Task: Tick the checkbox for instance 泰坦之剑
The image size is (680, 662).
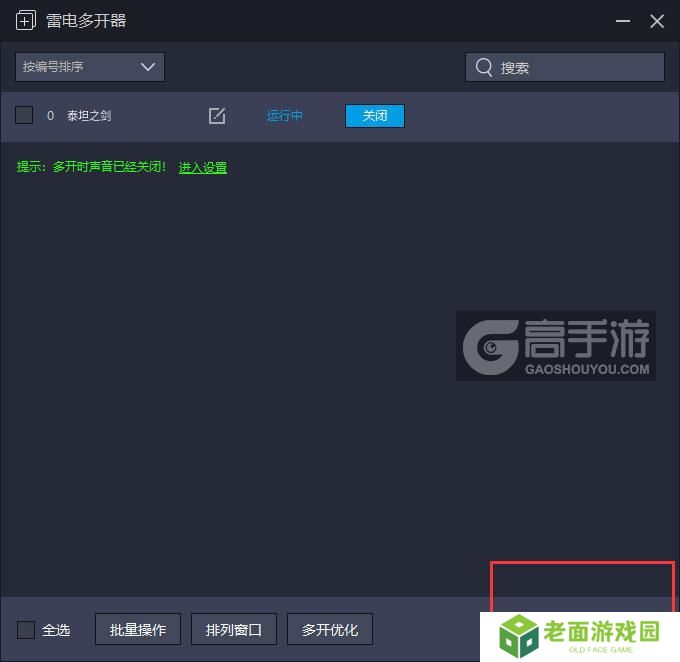Action: point(24,115)
